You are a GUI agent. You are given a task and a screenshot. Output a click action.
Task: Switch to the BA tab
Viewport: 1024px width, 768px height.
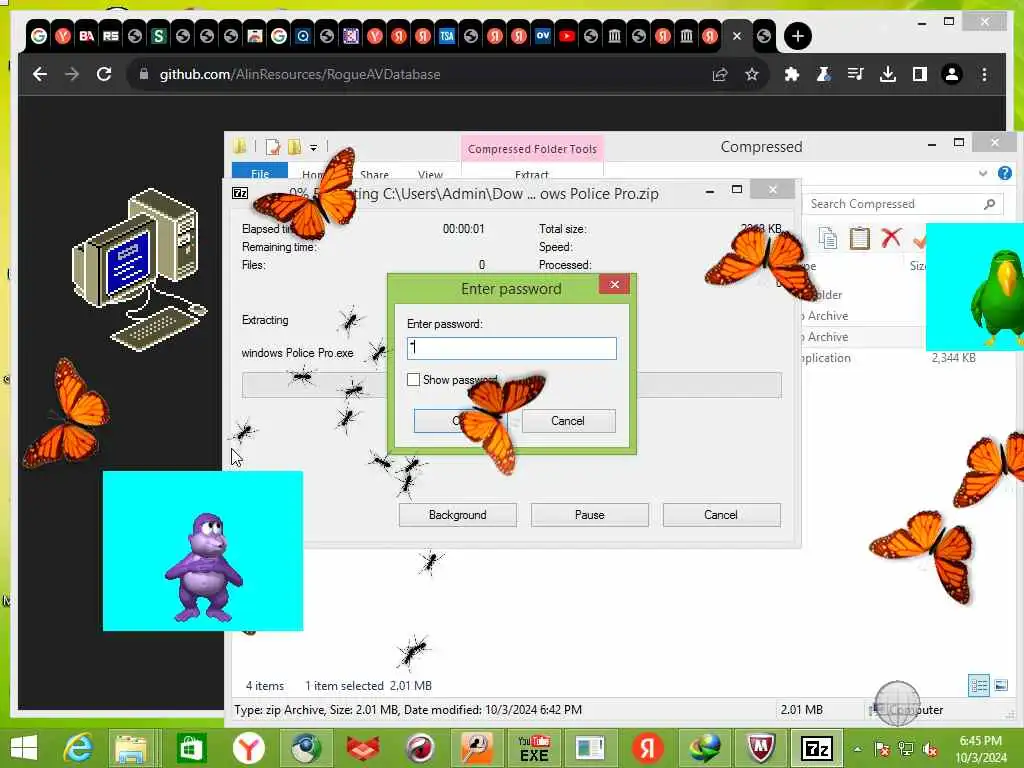point(87,36)
